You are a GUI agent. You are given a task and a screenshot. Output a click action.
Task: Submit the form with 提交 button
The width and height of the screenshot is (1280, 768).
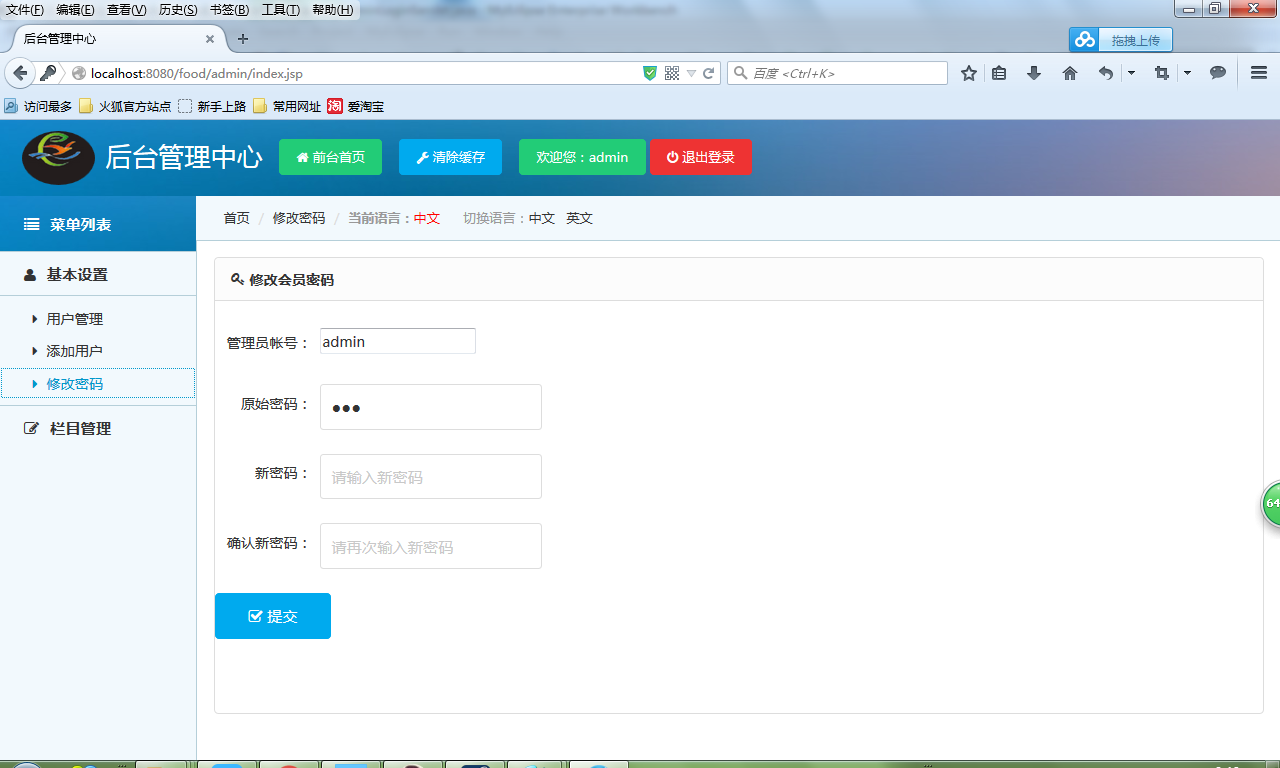(x=273, y=616)
